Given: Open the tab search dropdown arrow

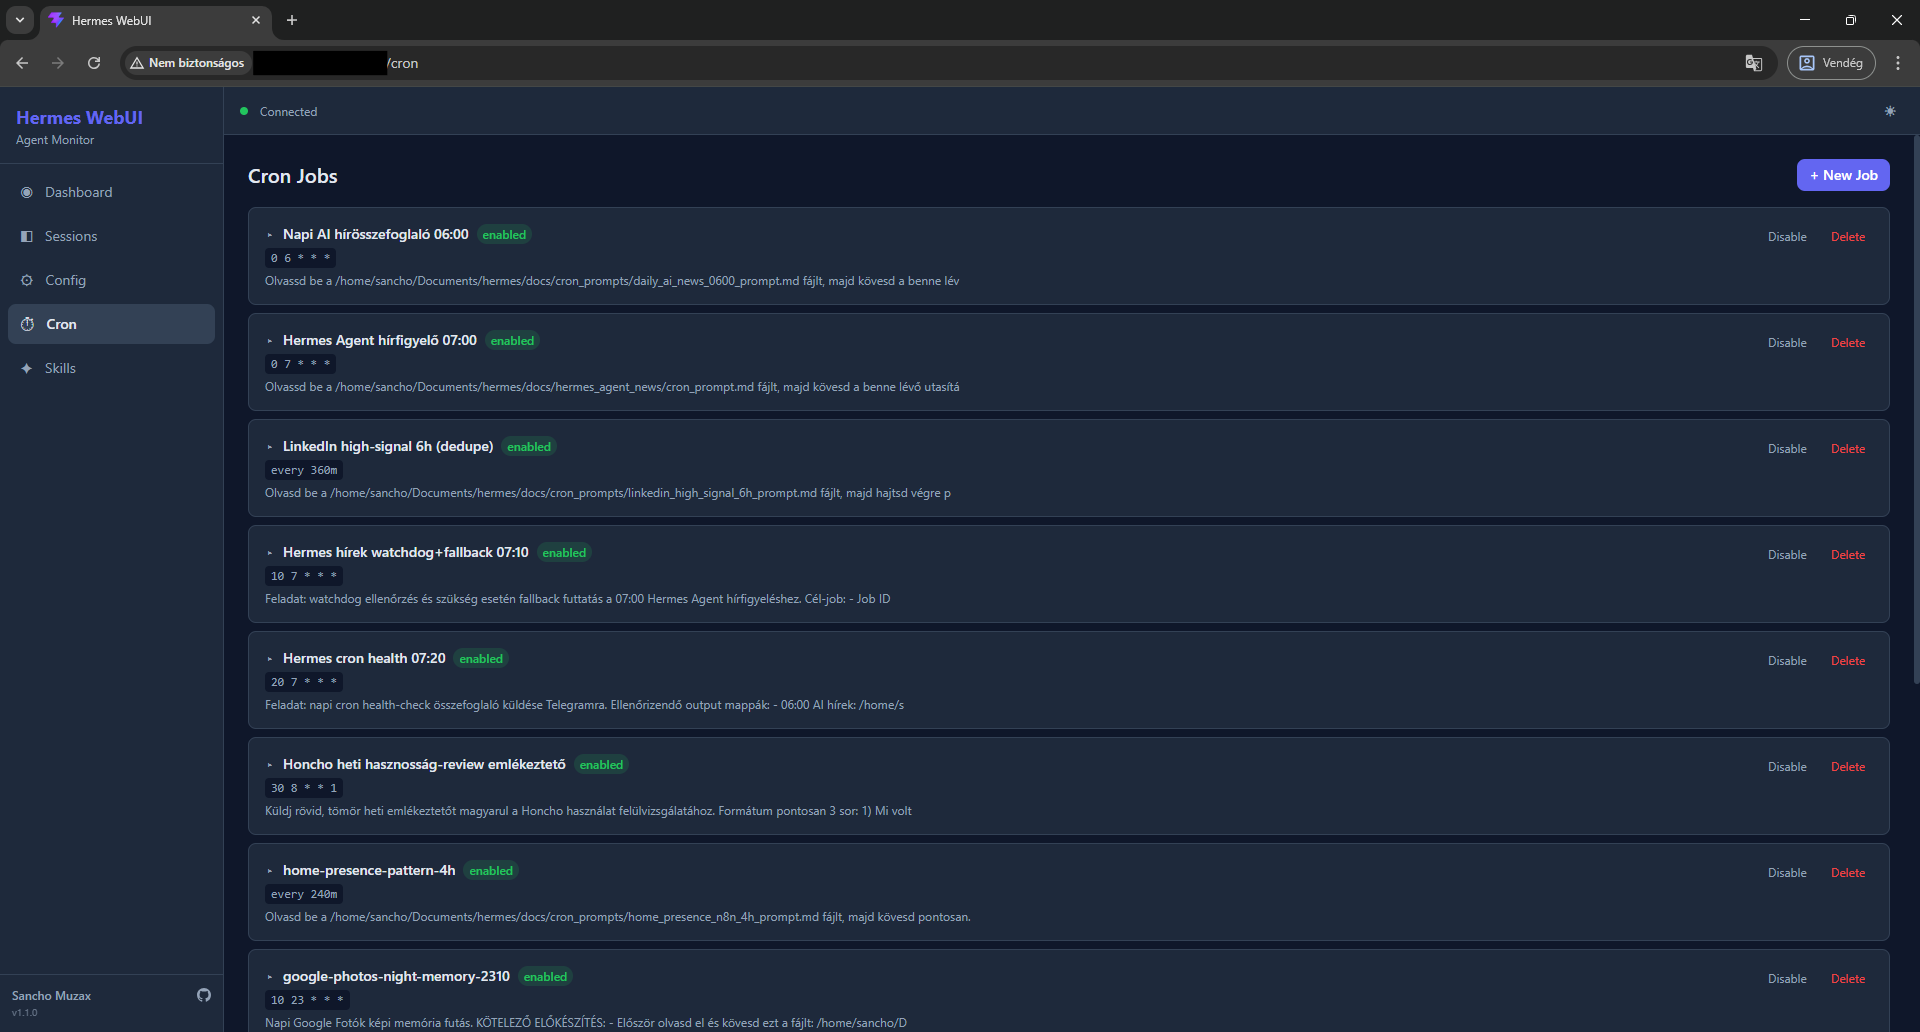Looking at the screenshot, I should [20, 20].
